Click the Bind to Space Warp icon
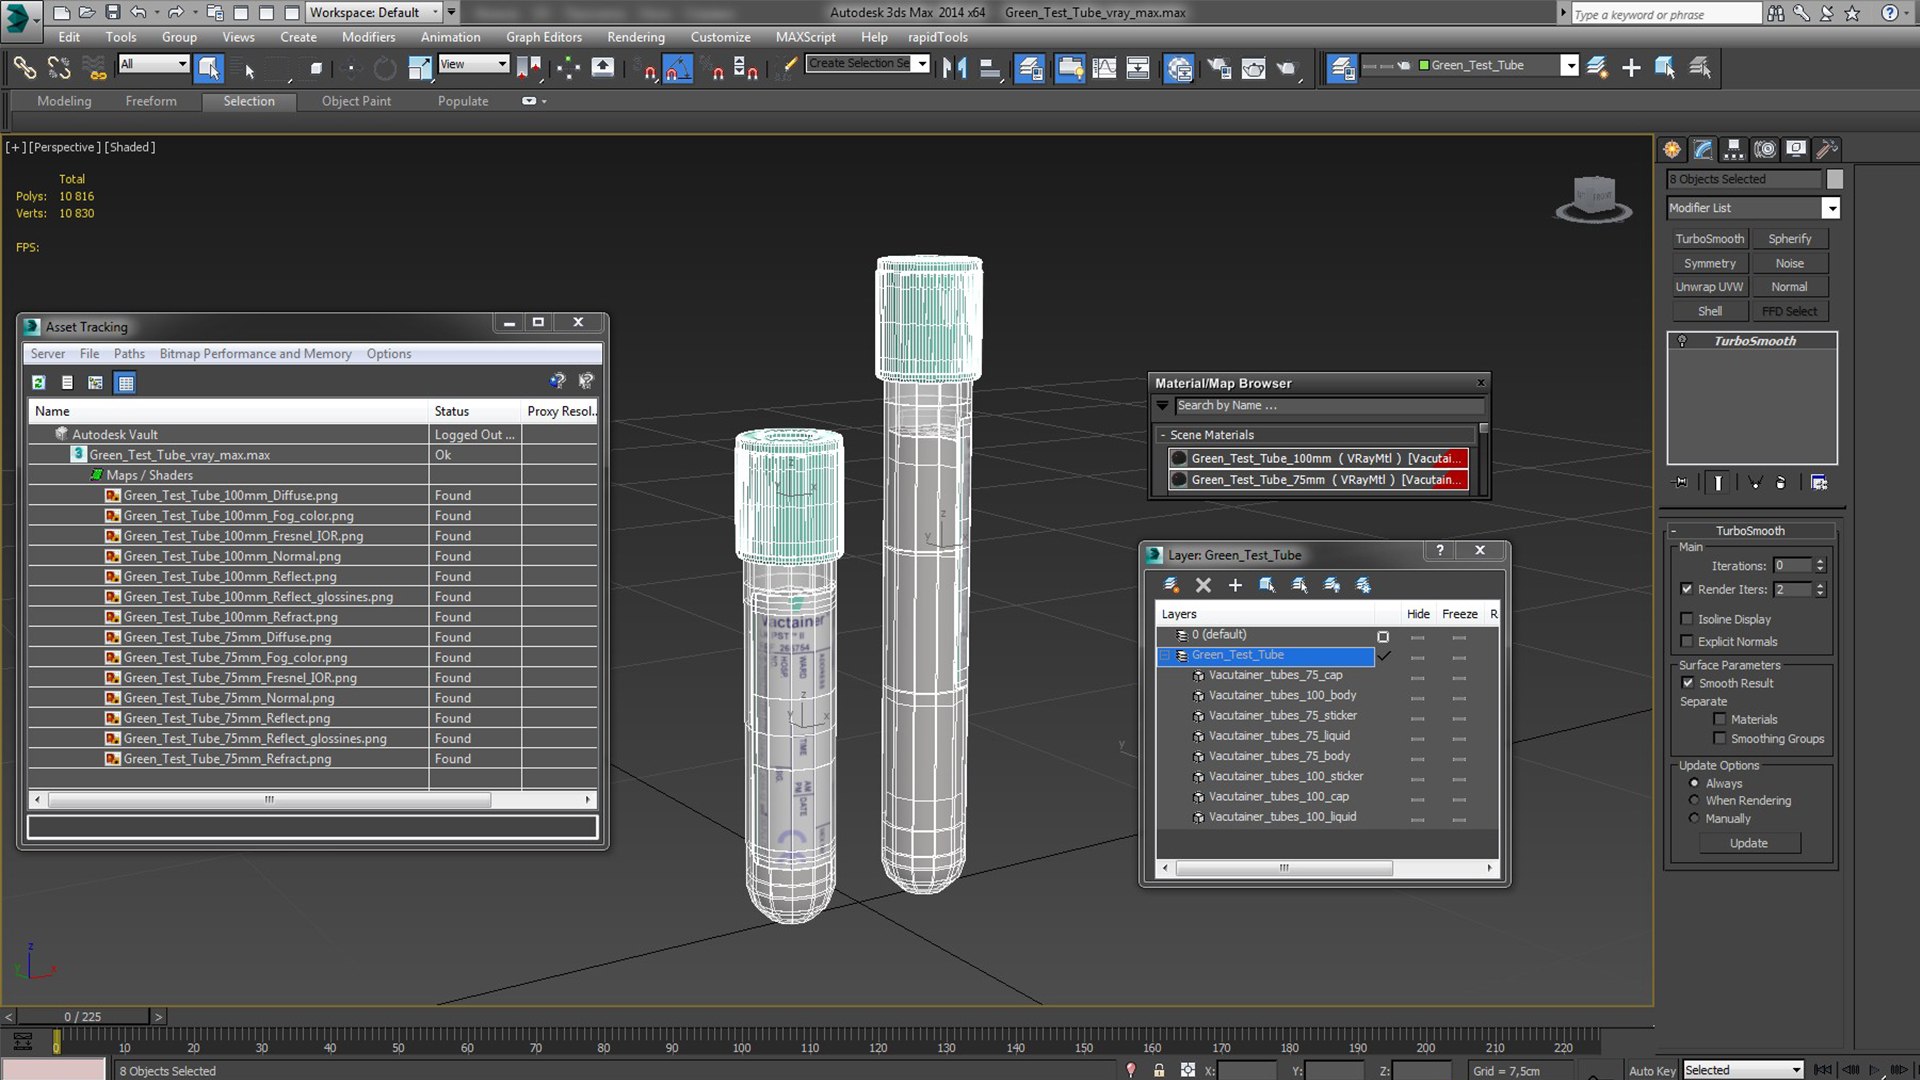This screenshot has width=1920, height=1080. [x=94, y=68]
